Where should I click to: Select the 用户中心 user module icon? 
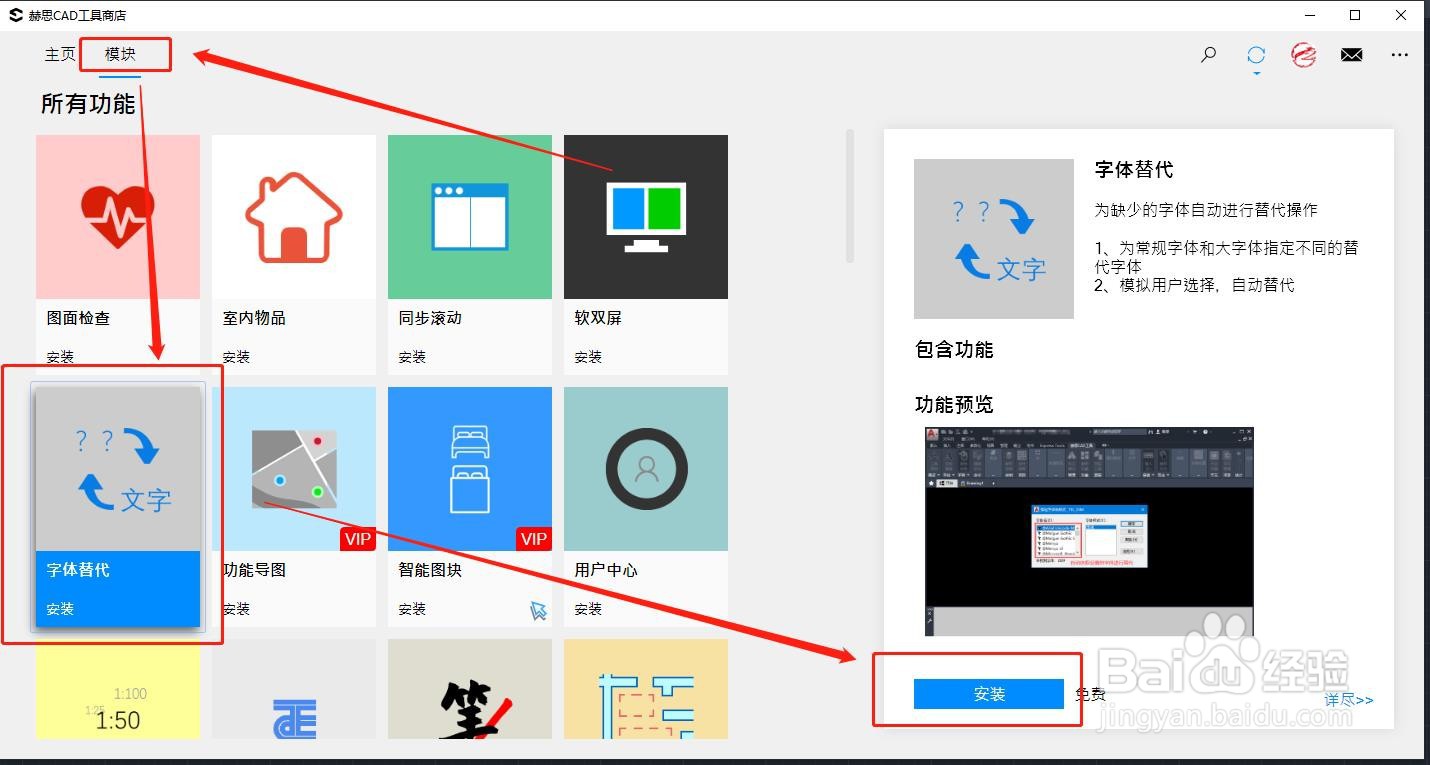coord(646,469)
